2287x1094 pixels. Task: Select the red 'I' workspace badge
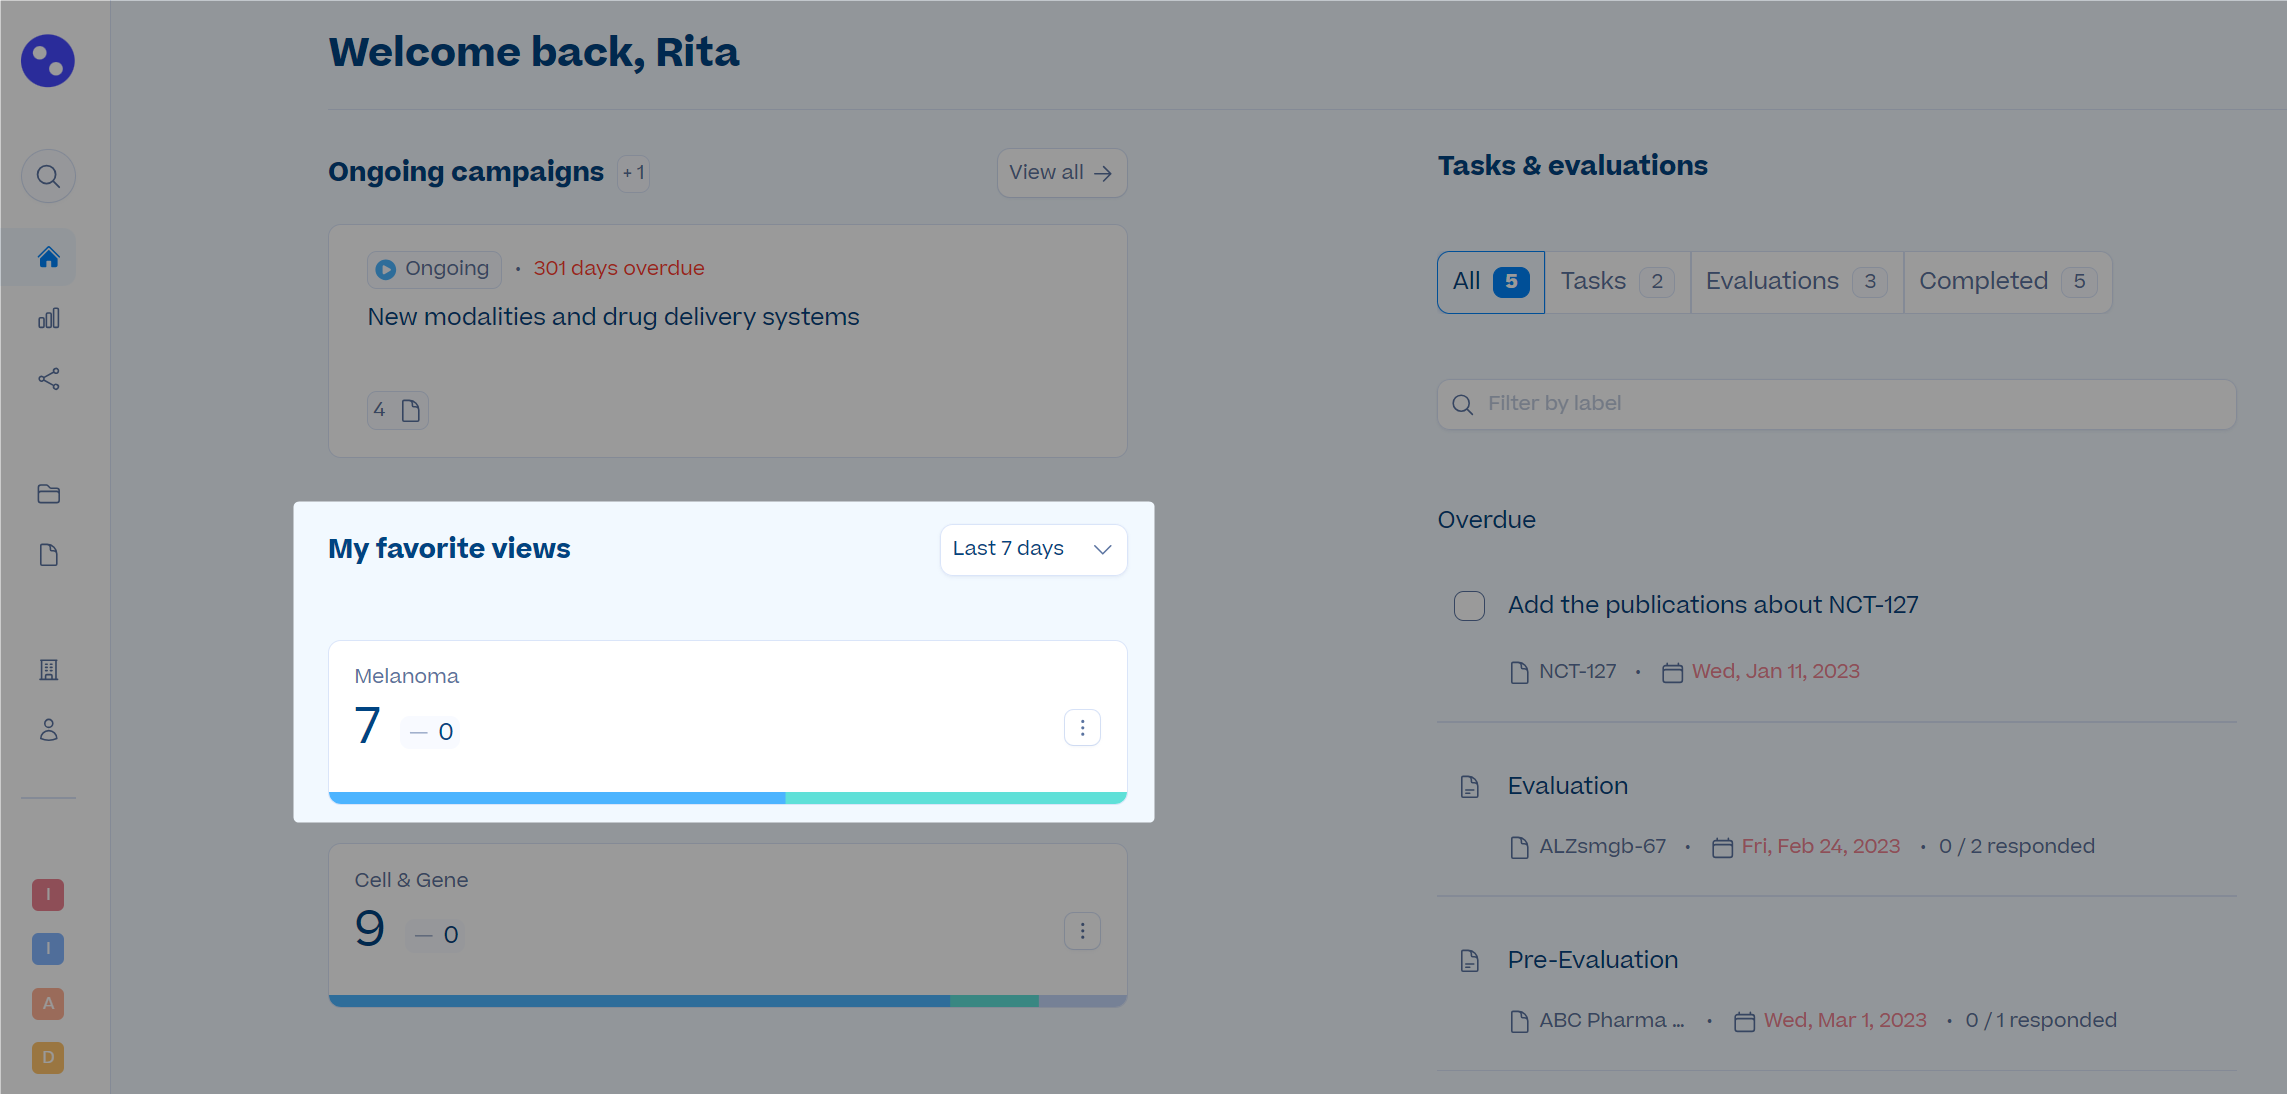[48, 895]
